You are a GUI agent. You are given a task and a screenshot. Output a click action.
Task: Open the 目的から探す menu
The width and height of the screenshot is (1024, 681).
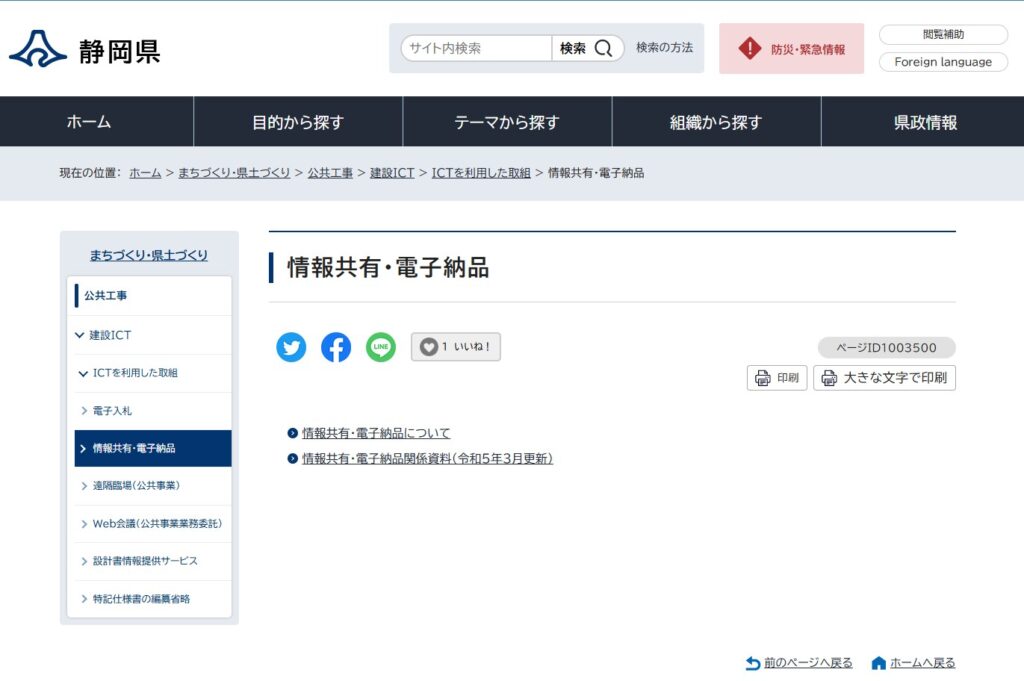(x=297, y=122)
